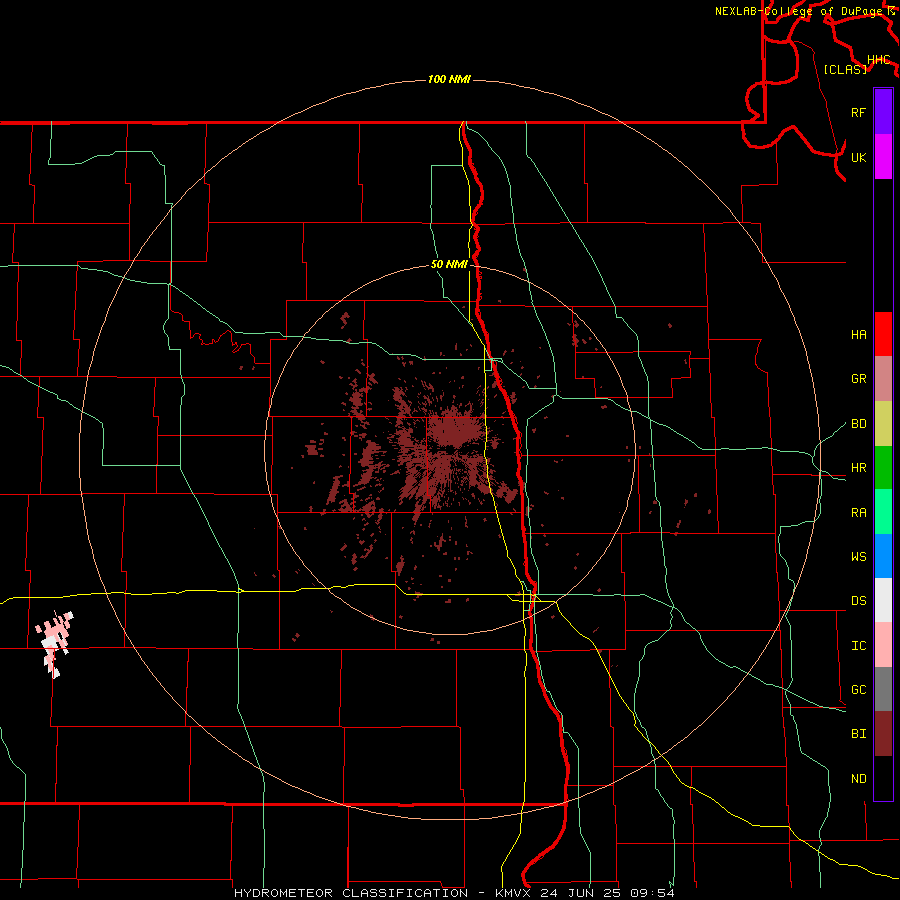Click the HA legend label
The image size is (900, 900).
858,335
